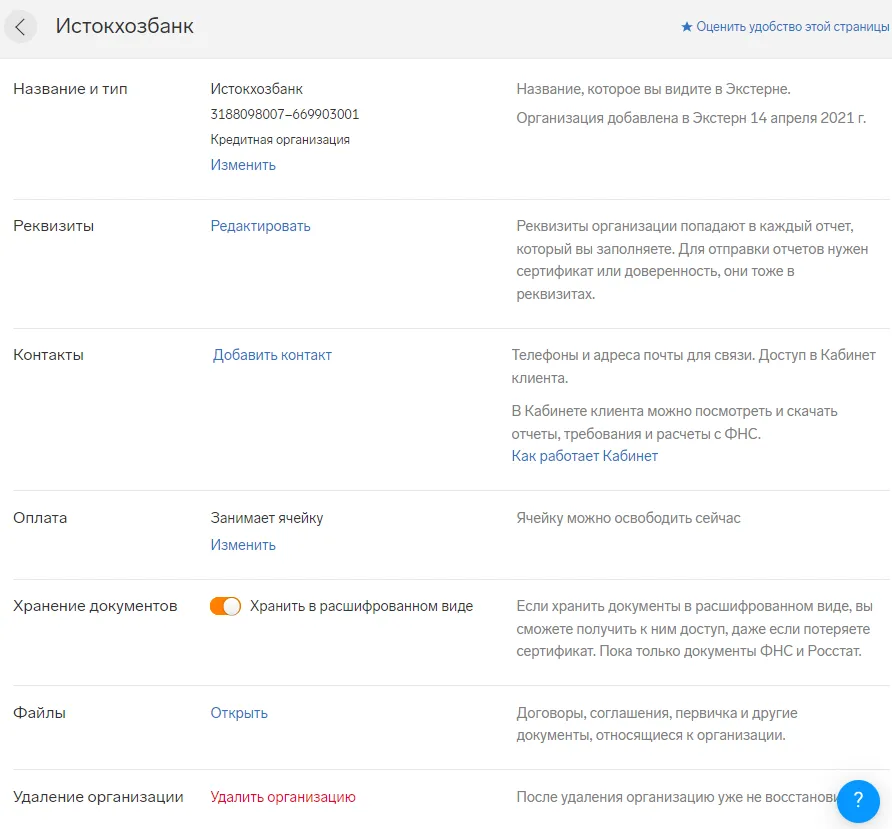Click Изменить under Занимает ячейку
The height and width of the screenshot is (829, 892).
click(x=243, y=545)
